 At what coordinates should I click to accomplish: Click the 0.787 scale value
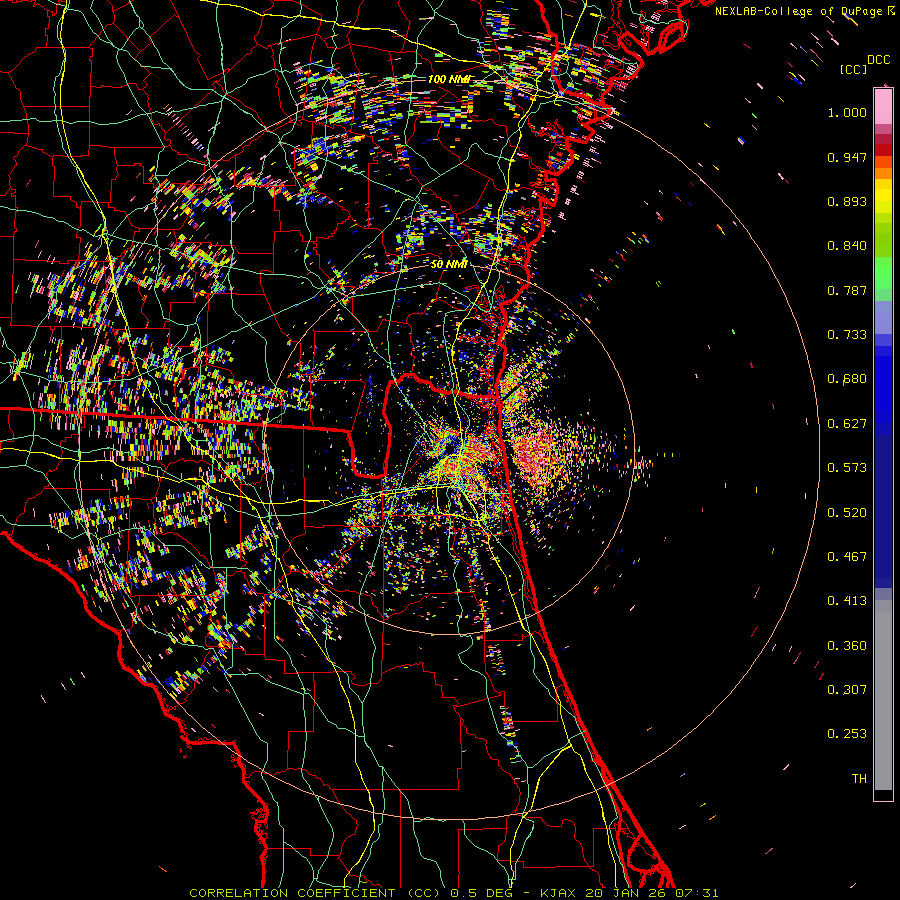(x=847, y=290)
